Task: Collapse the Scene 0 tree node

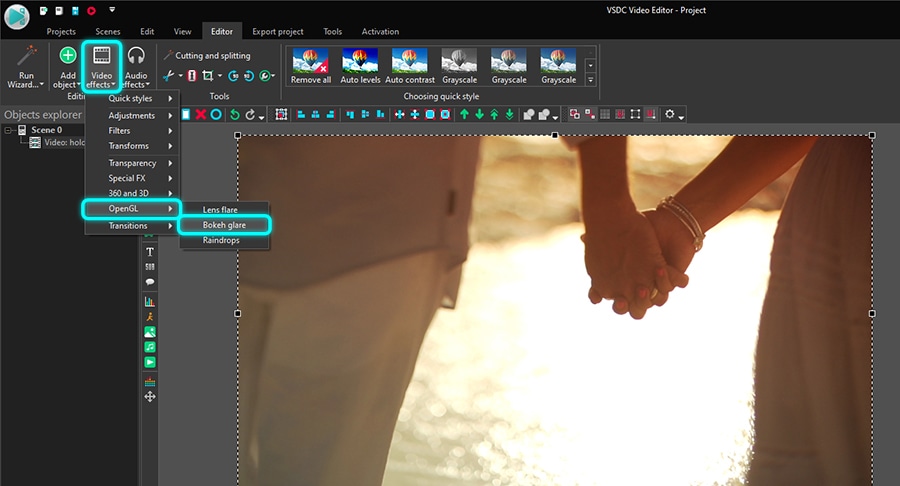Action: pyautogui.click(x=8, y=130)
